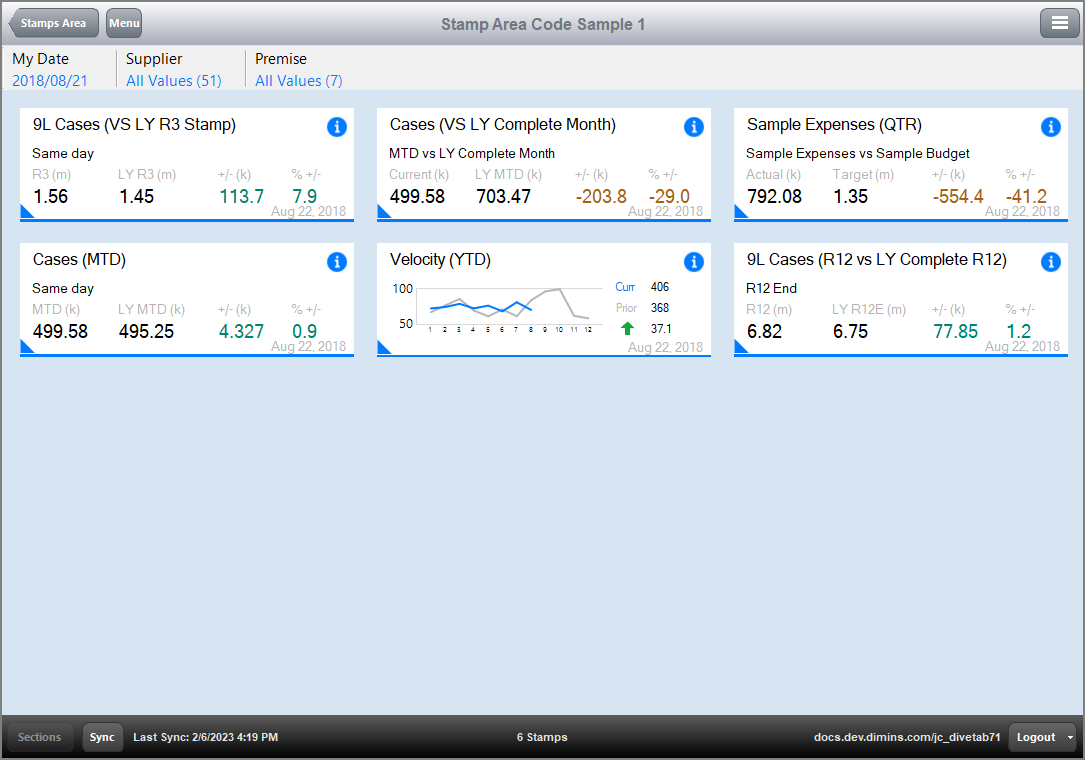Click the Sync button

[102, 737]
